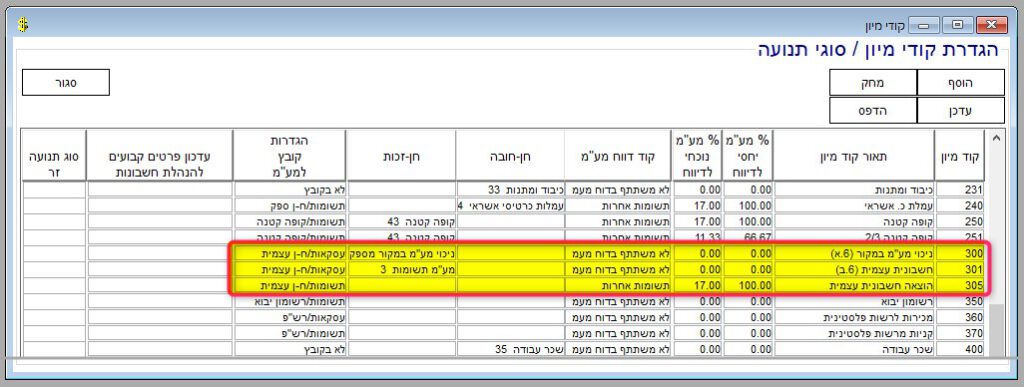This screenshot has width=1024, height=387.
Task: Click relative VAT value 100.00 in row 305
Action: point(748,285)
